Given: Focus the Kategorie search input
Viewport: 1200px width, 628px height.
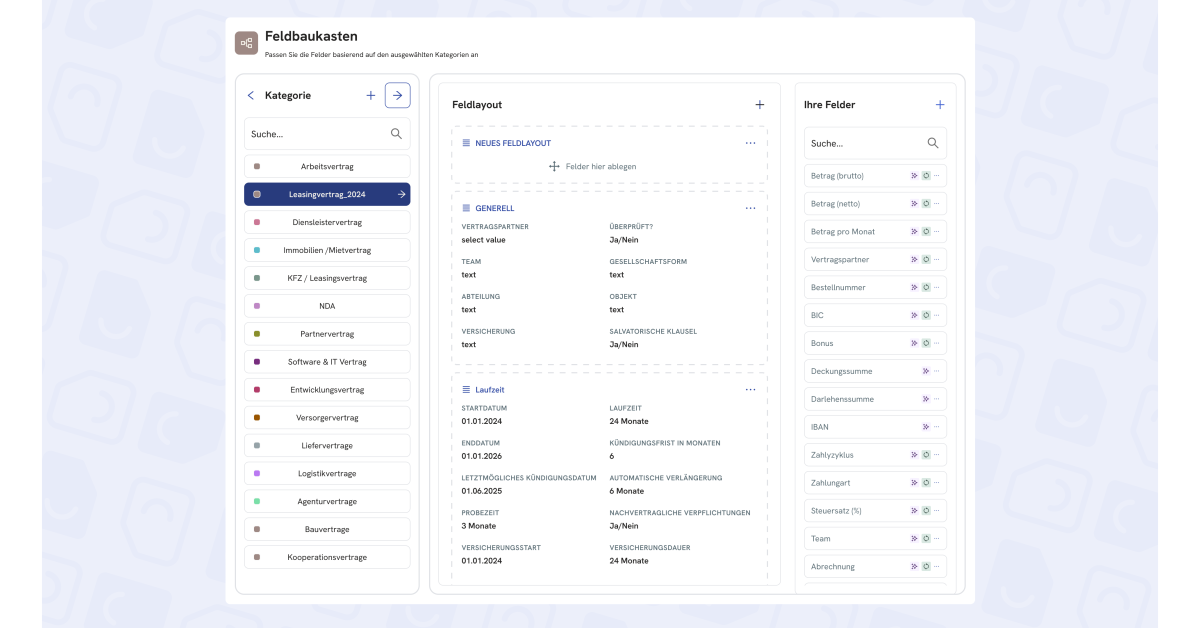Looking at the screenshot, I should [x=327, y=134].
